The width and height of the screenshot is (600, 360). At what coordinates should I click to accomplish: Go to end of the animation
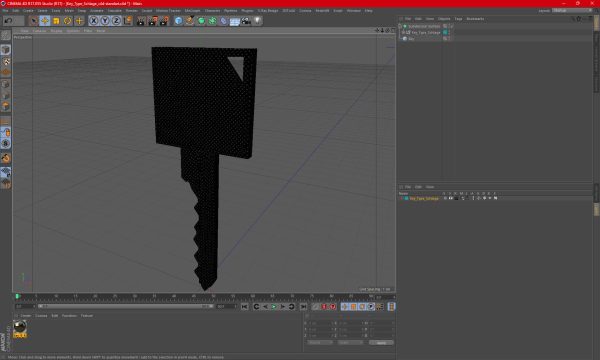(x=303, y=307)
